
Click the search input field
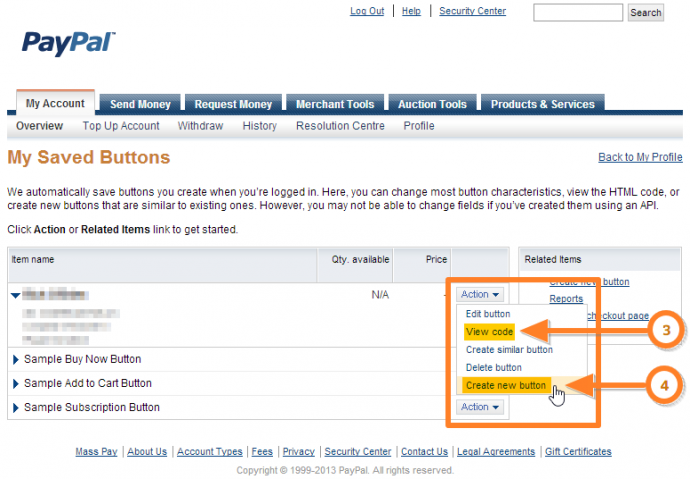coord(578,12)
